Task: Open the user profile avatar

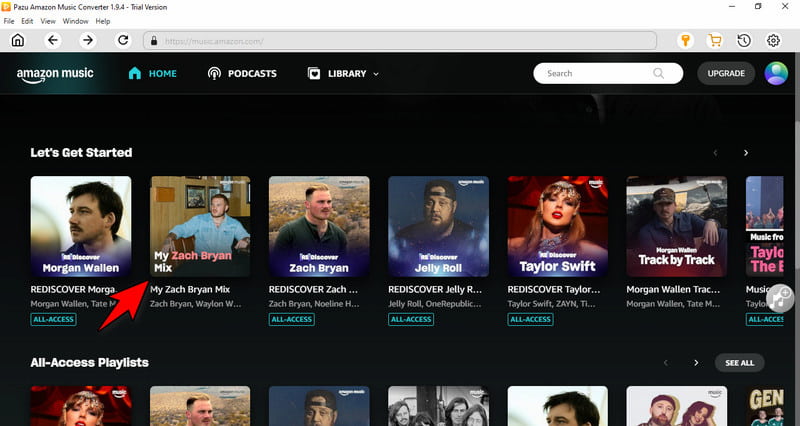Action: tap(776, 73)
